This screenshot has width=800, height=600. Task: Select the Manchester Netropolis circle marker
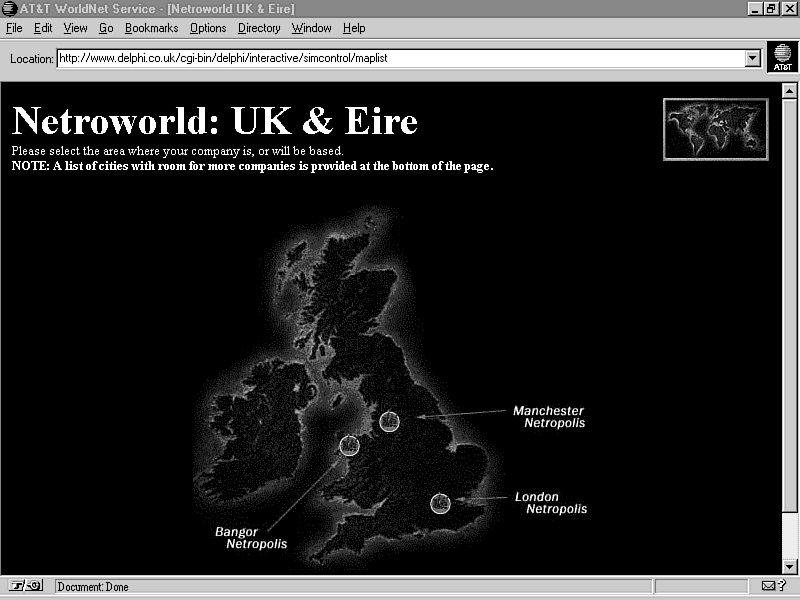point(389,421)
